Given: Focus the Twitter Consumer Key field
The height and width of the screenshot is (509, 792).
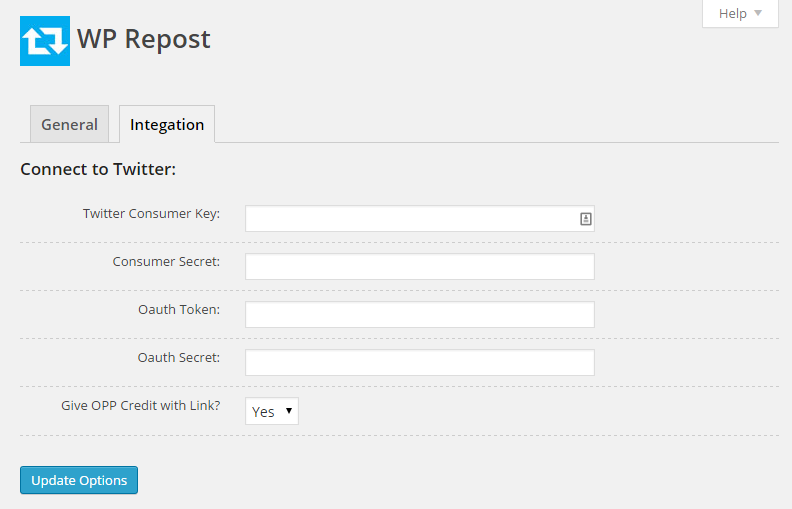Looking at the screenshot, I should point(420,219).
